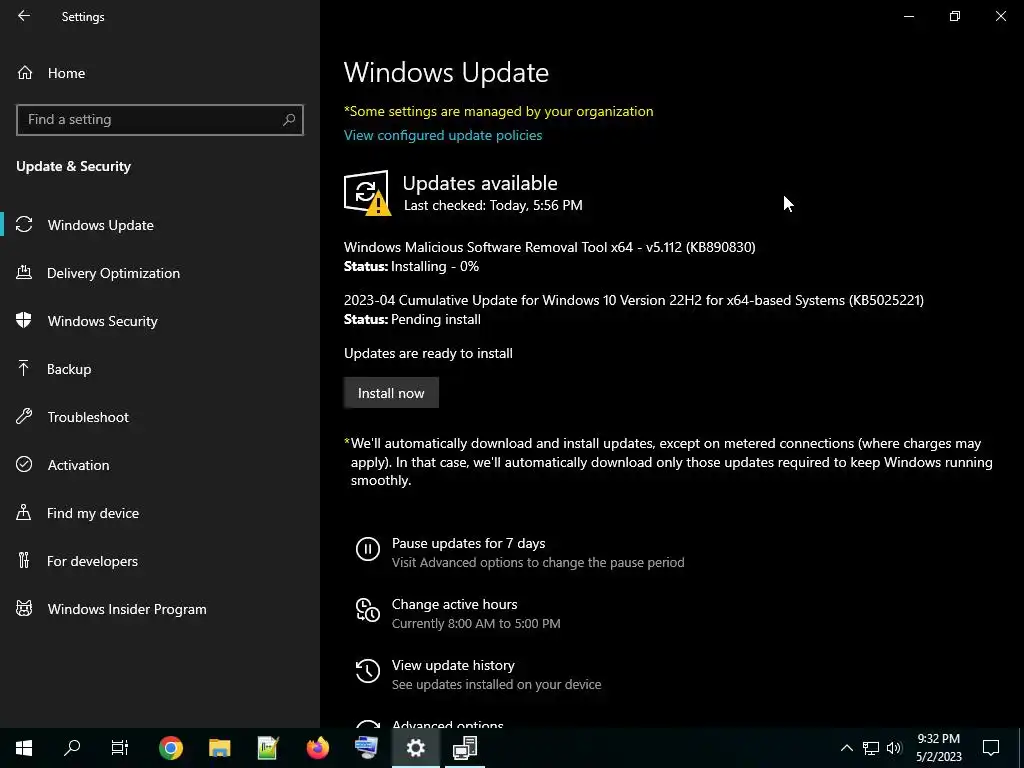The width and height of the screenshot is (1024, 768).
Task: Click the Windows Insider Program cat icon
Action: (24, 609)
